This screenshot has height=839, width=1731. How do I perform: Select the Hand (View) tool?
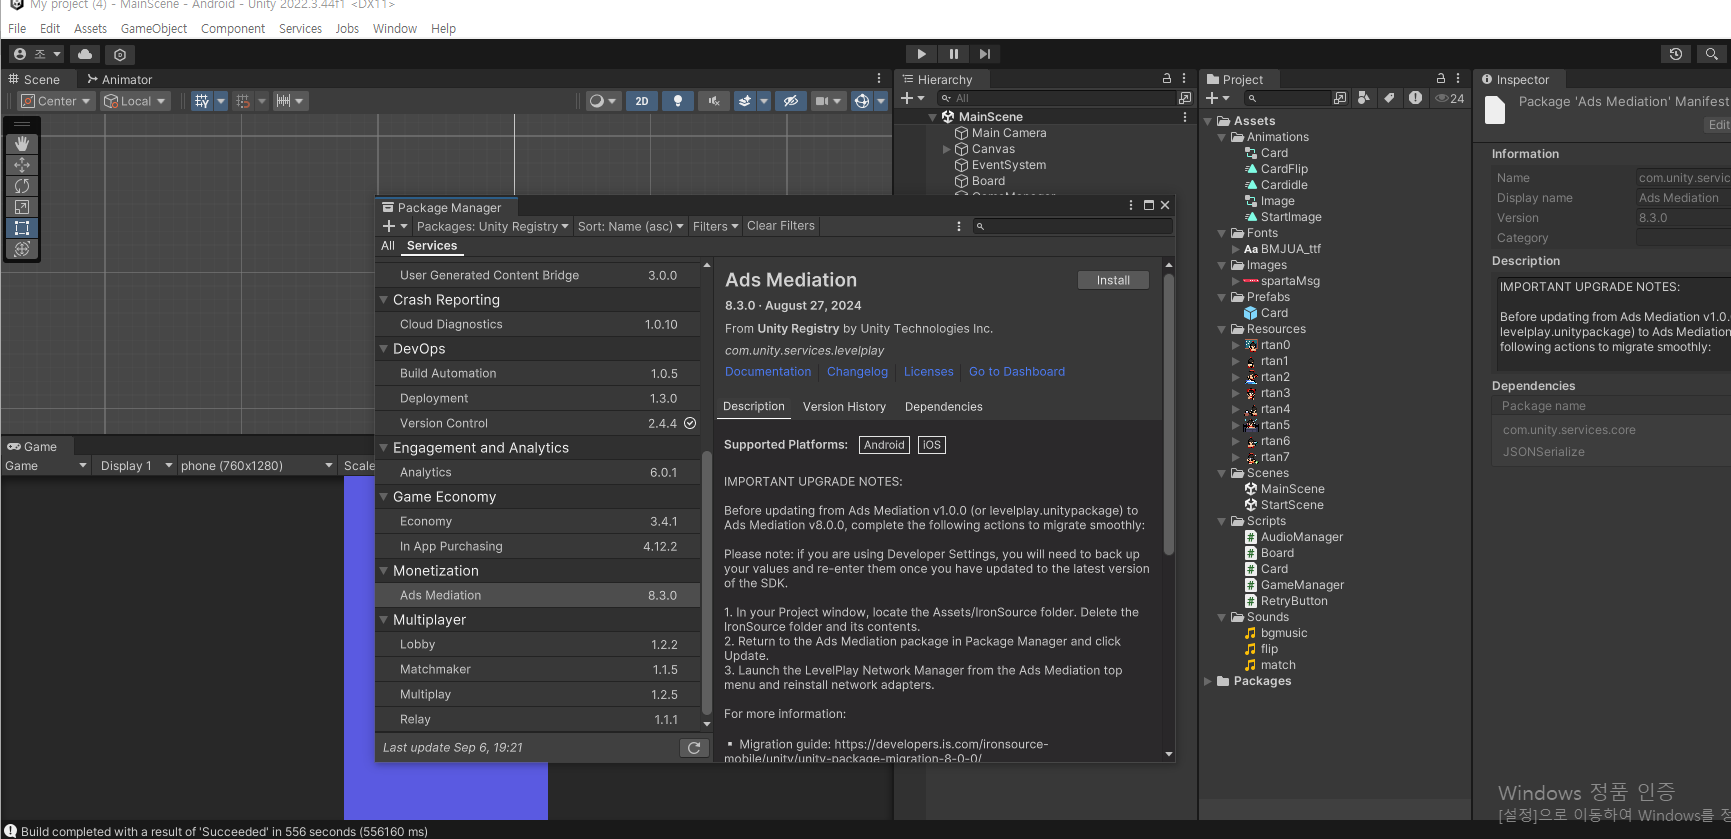[22, 144]
